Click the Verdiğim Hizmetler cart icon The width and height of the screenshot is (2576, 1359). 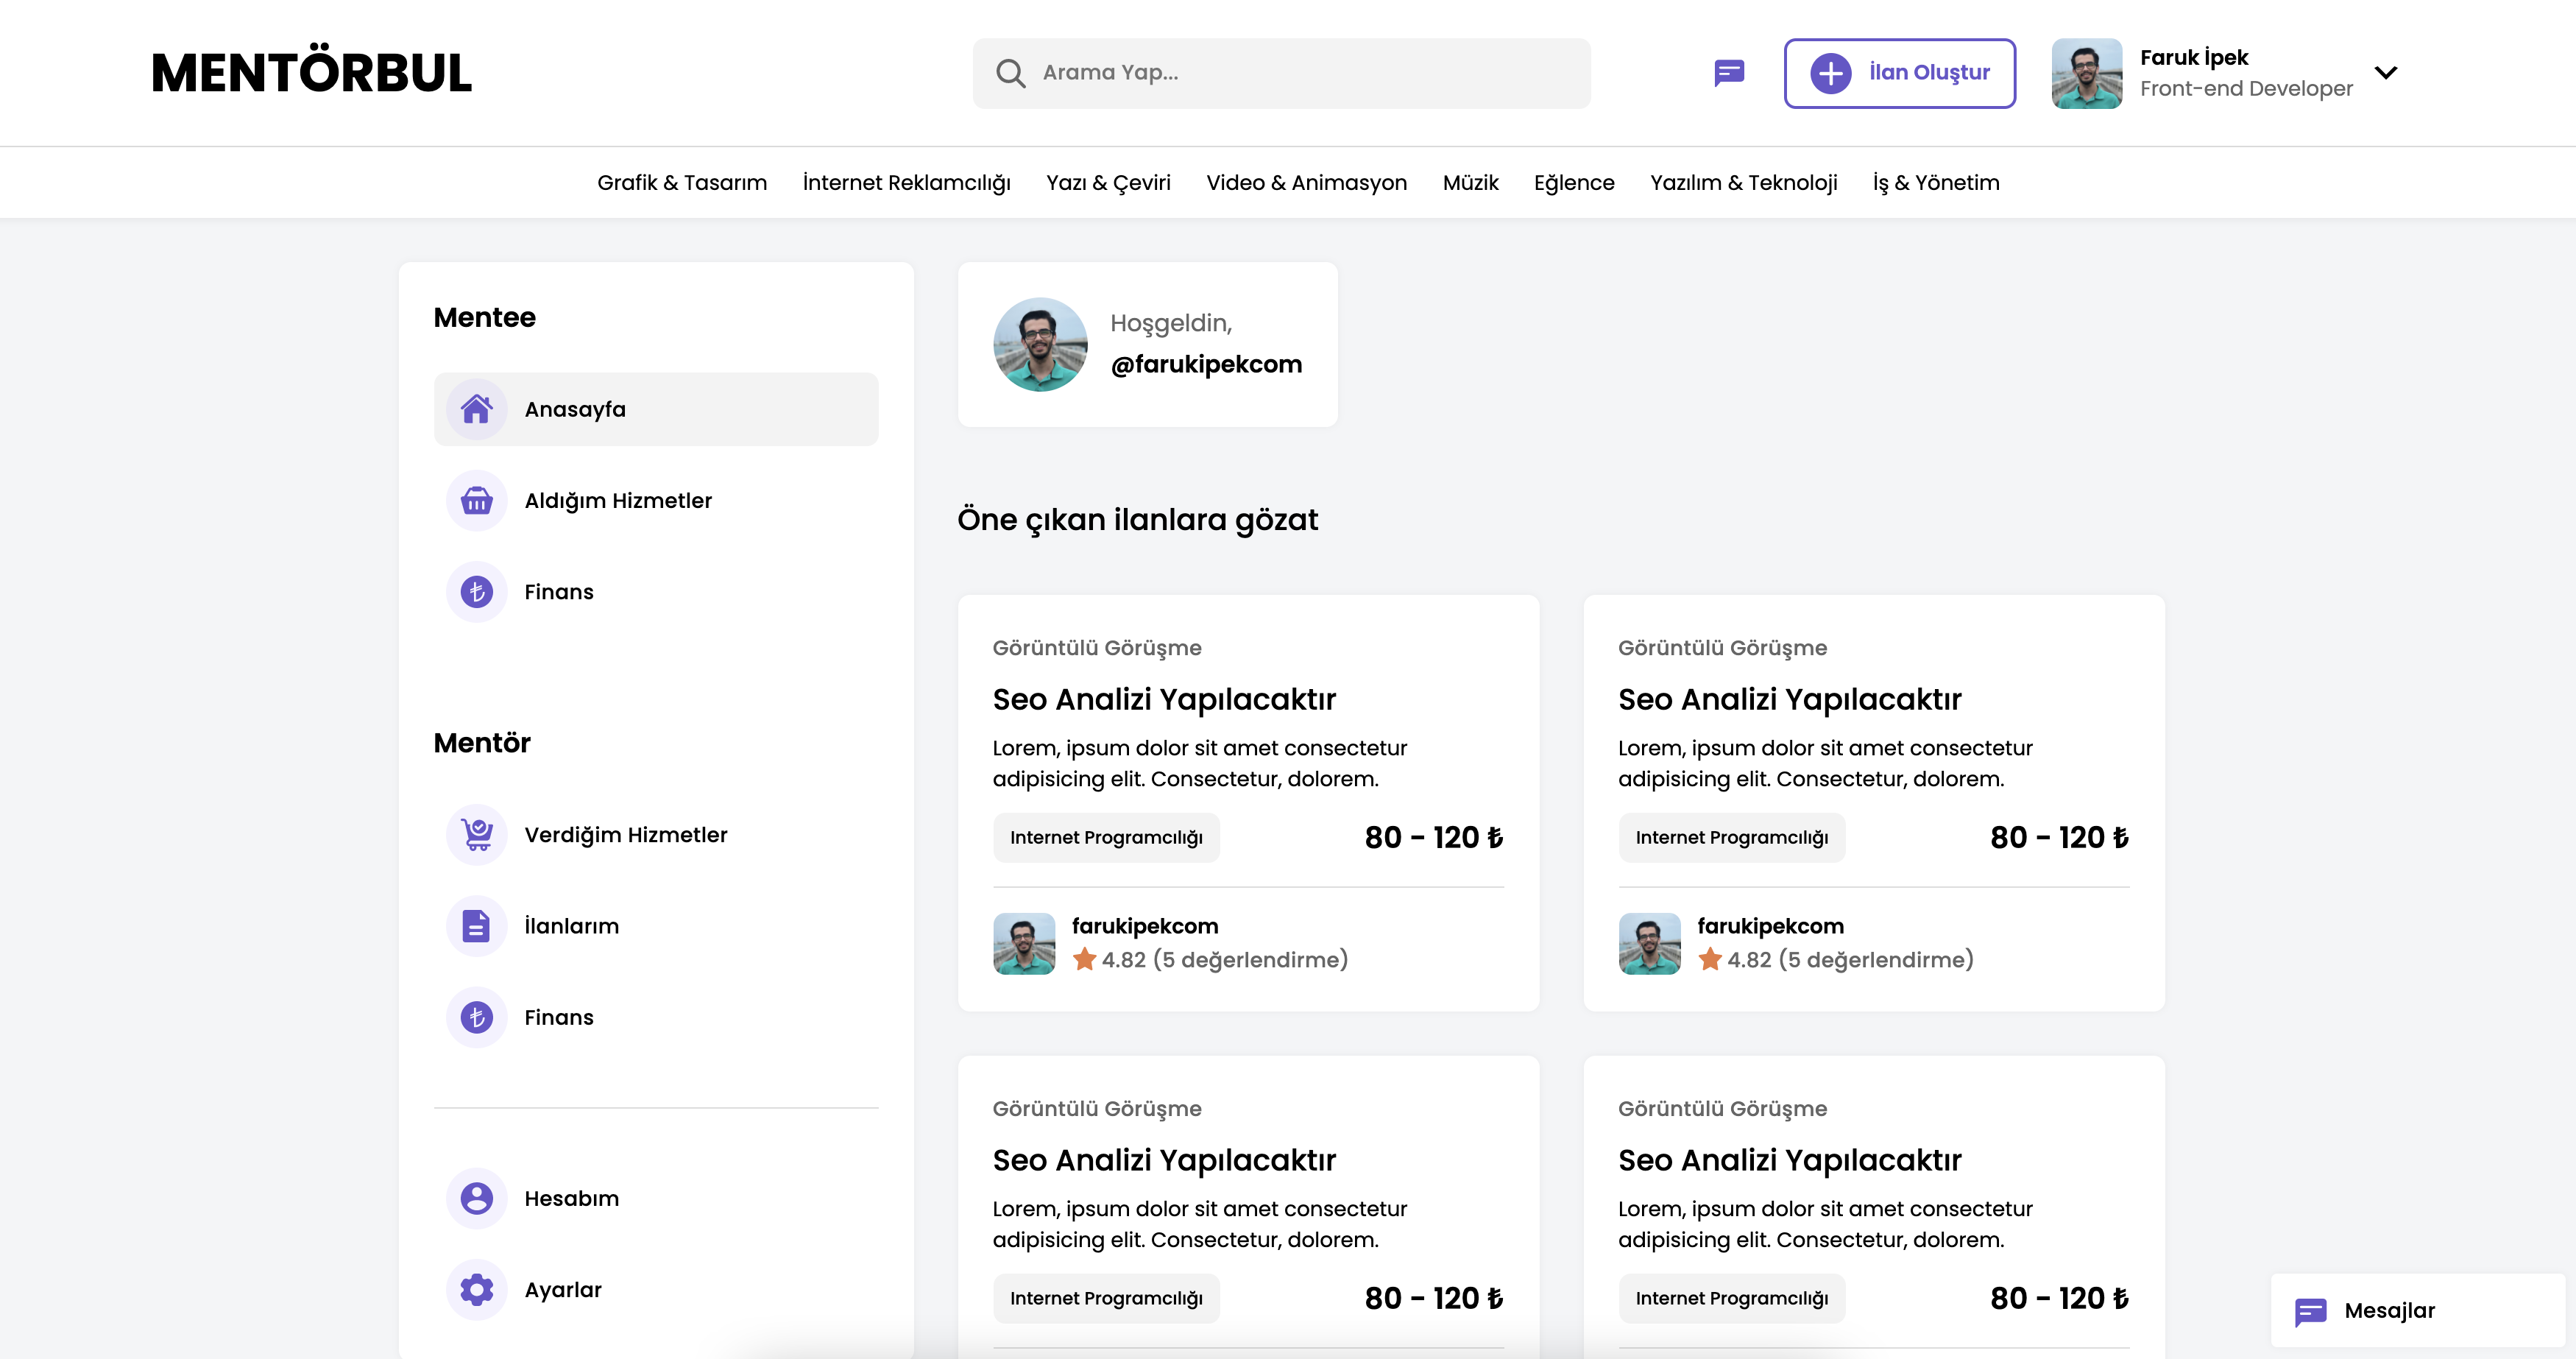coord(477,834)
